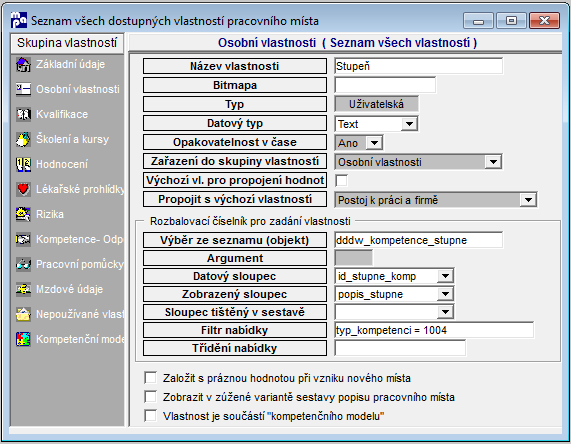Expand Opakovatelnost v čase dropdown
Screen dimensions: 571x444
click(374, 143)
